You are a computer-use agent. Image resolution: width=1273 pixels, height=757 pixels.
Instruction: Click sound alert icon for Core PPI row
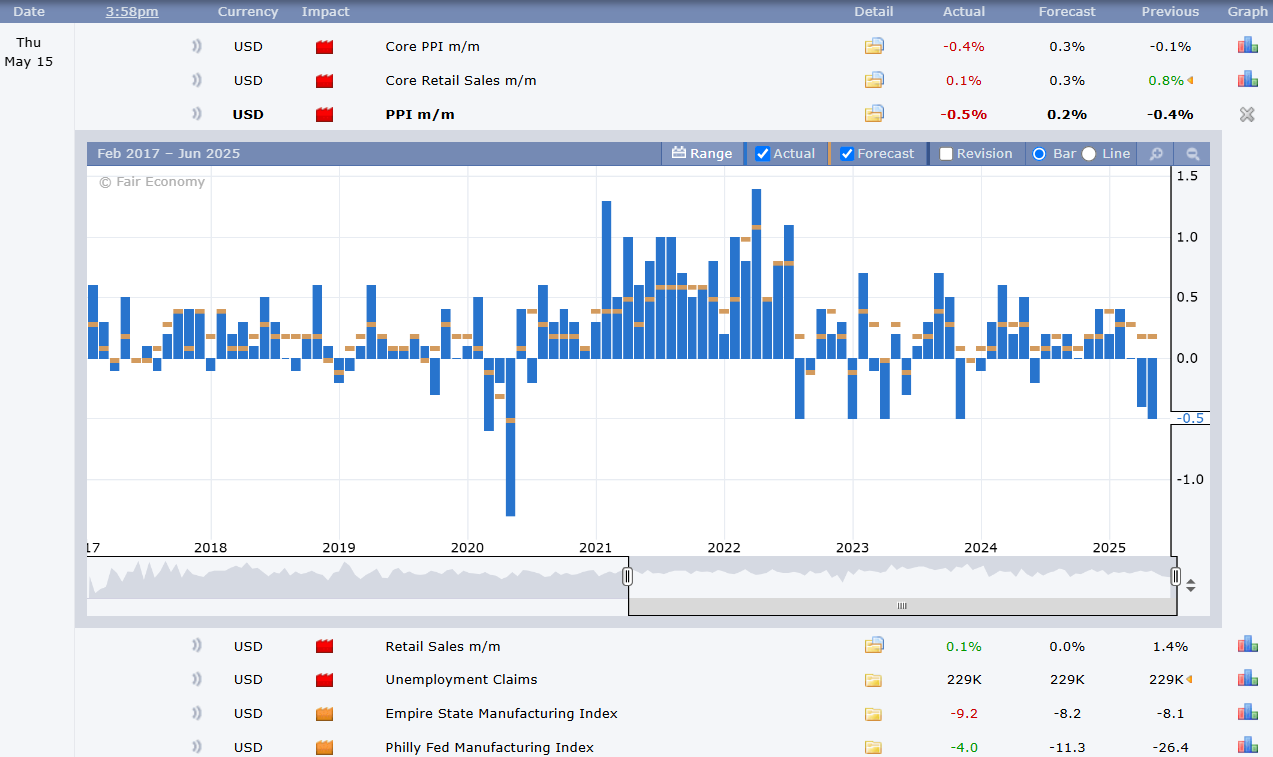pos(197,47)
